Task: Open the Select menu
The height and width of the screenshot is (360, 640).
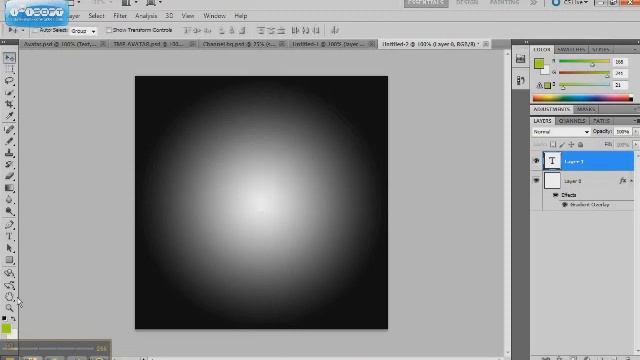Action: point(96,16)
